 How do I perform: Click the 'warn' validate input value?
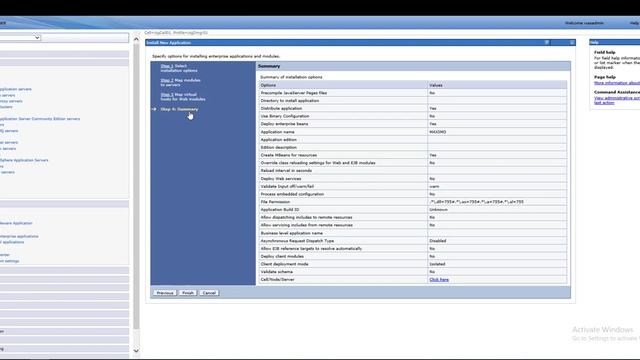(434, 187)
